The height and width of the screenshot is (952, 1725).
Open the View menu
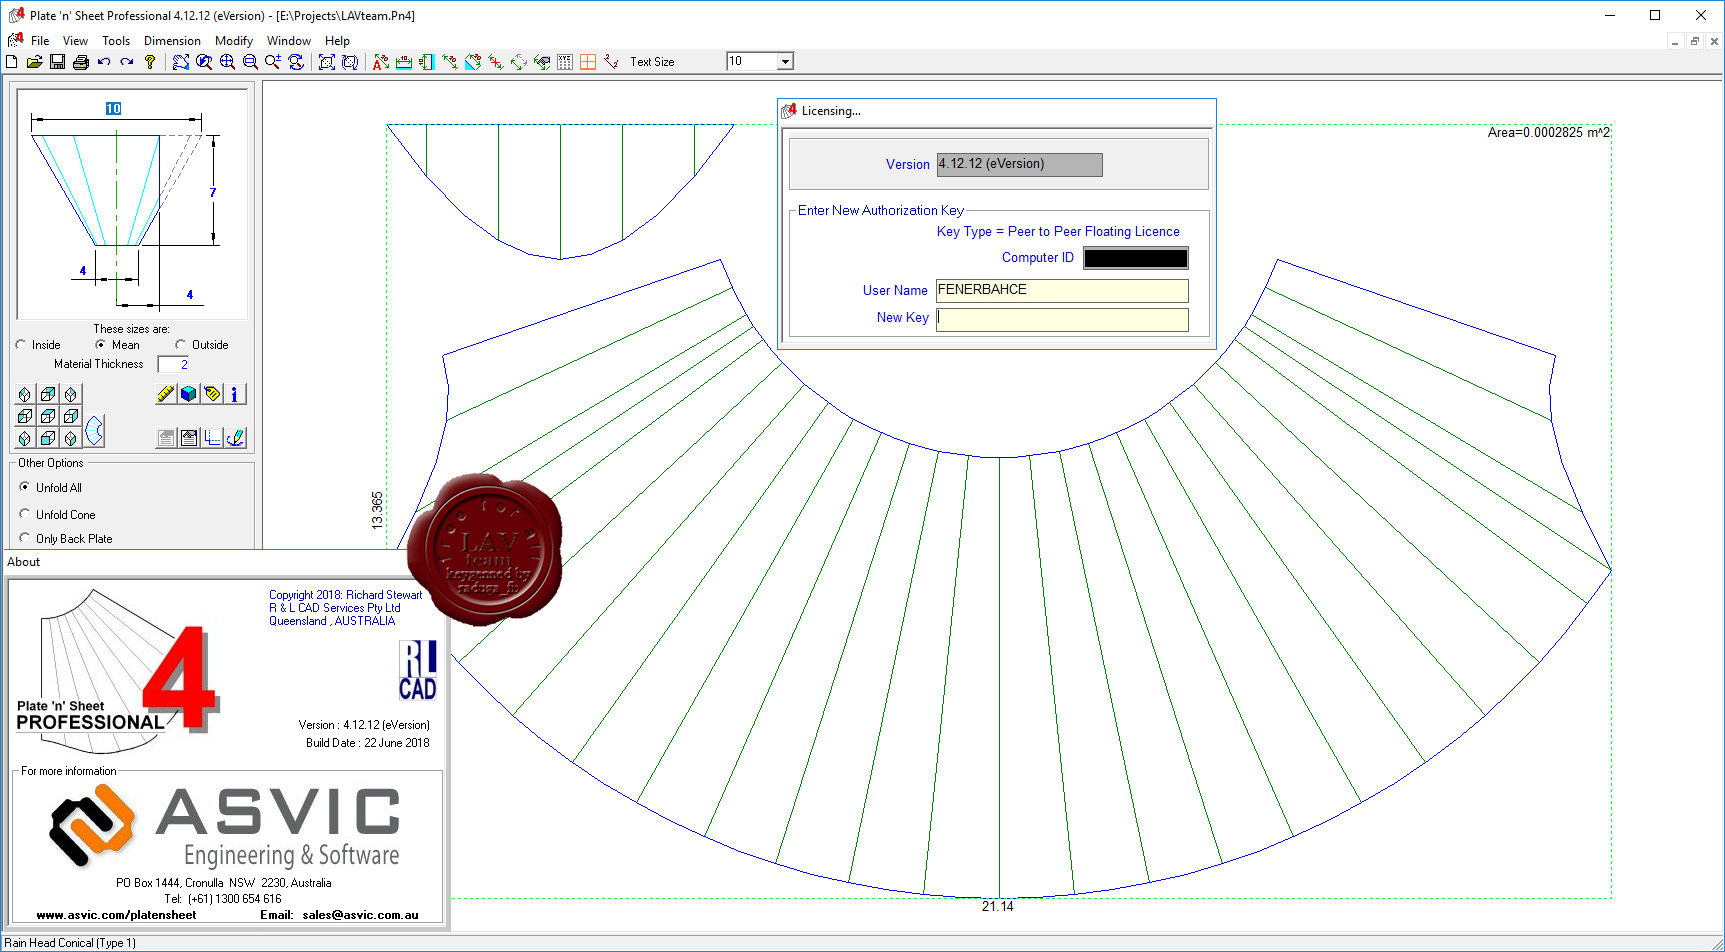(x=75, y=41)
